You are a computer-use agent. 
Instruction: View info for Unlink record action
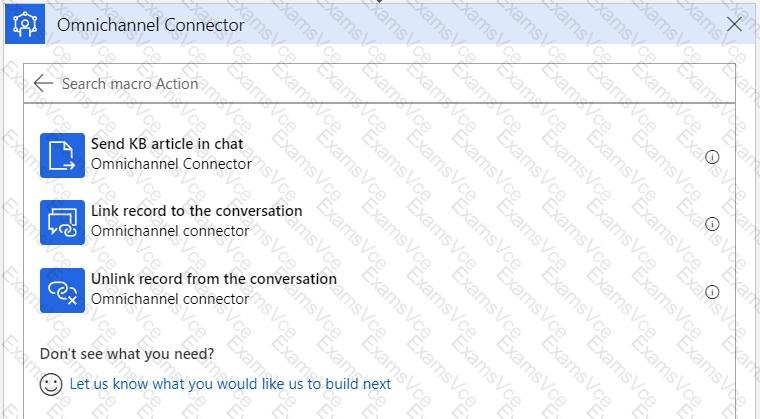click(712, 292)
